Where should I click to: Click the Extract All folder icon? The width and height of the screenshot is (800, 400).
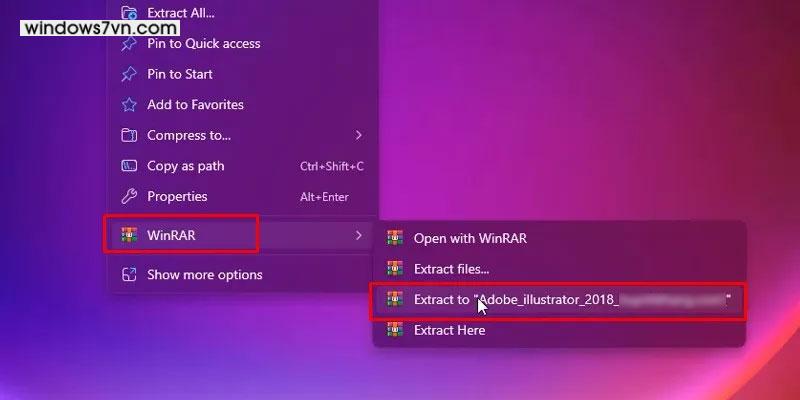[x=129, y=12]
